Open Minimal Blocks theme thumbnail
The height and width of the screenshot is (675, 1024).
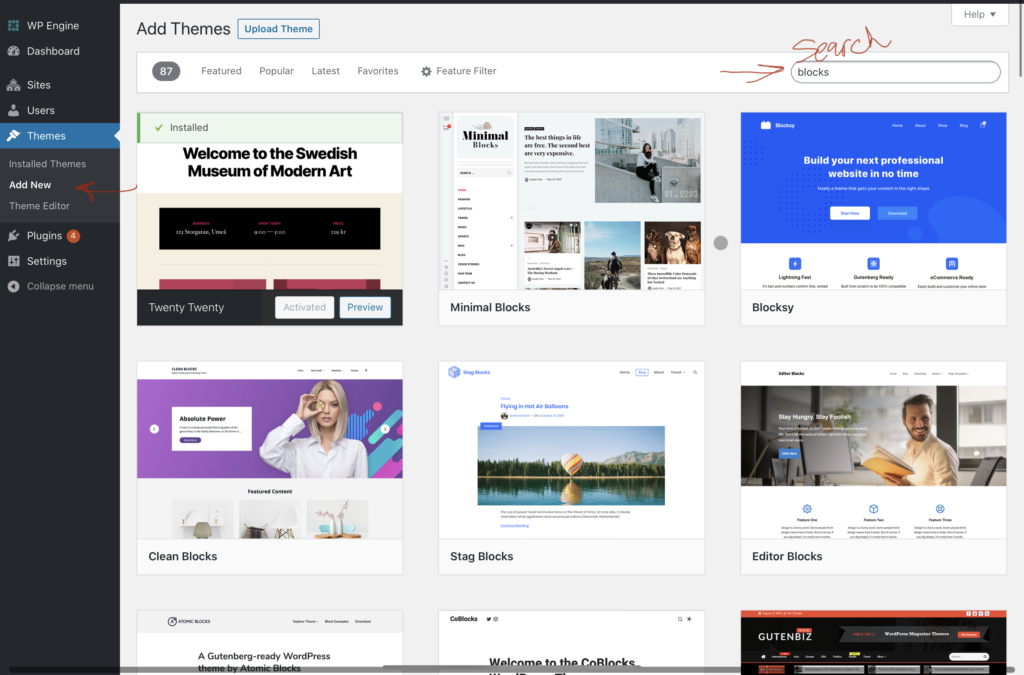571,201
